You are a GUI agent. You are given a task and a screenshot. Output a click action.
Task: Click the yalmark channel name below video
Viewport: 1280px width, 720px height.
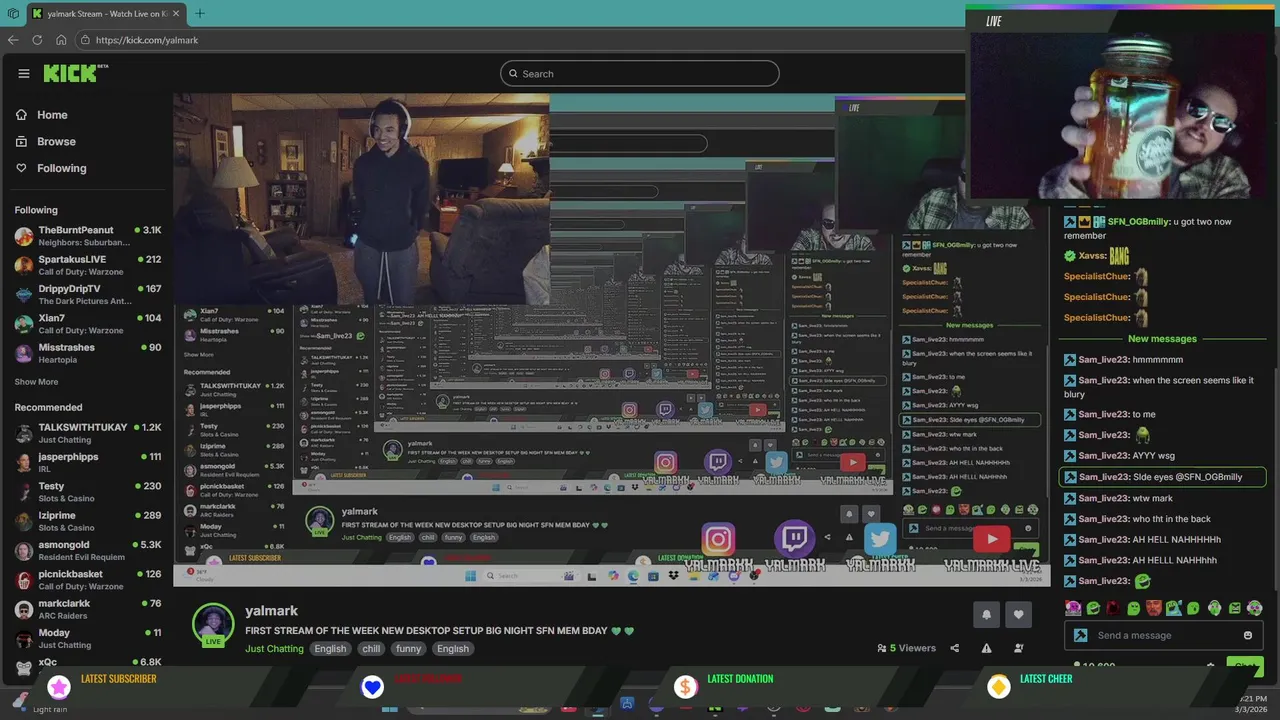(x=271, y=611)
